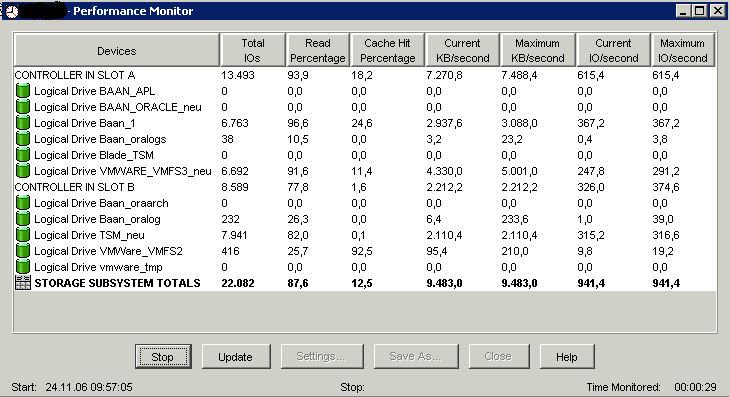Click the BAAN_ORACLE_neu drive cylinder icon

coord(23,107)
